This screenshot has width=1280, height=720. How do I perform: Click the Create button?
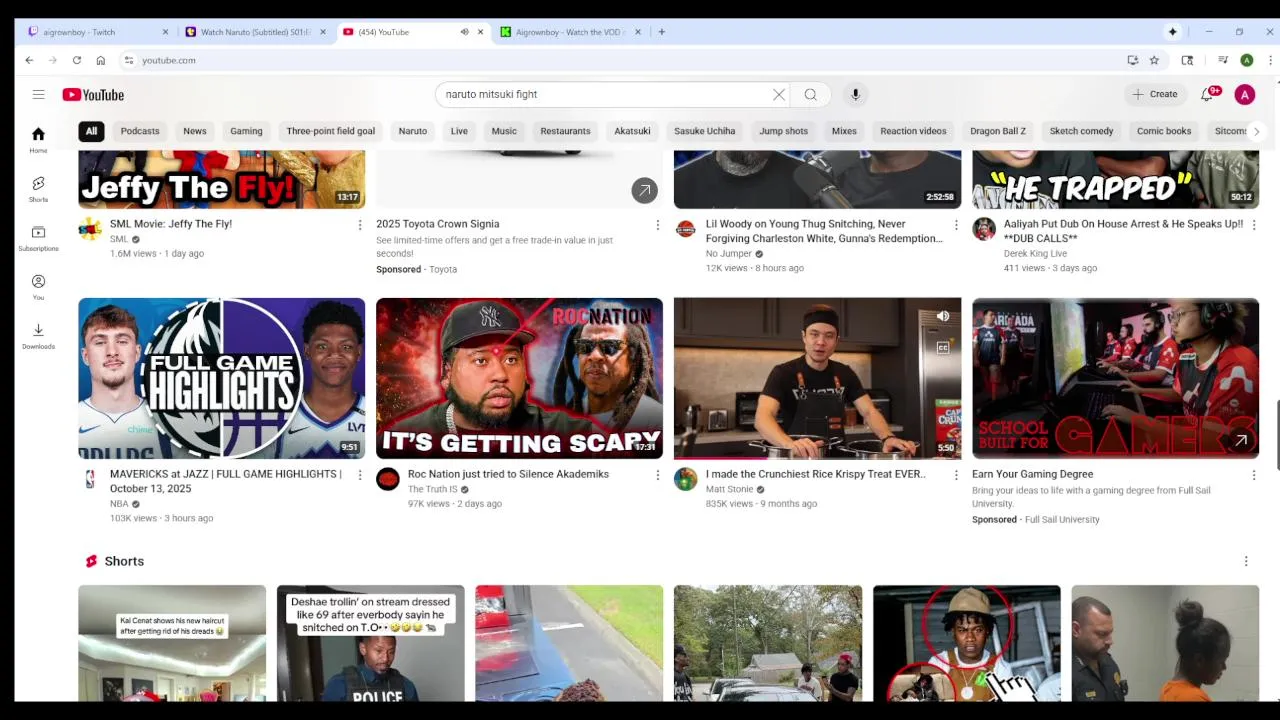(x=1155, y=94)
